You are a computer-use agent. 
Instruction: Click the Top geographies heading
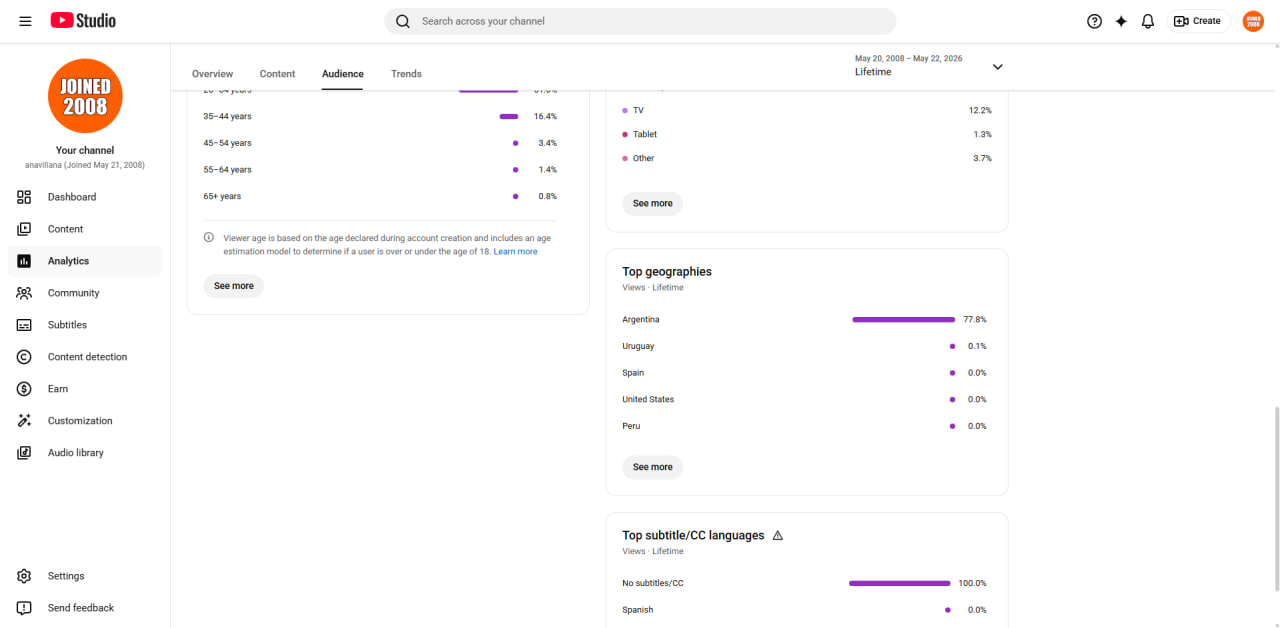(x=667, y=272)
